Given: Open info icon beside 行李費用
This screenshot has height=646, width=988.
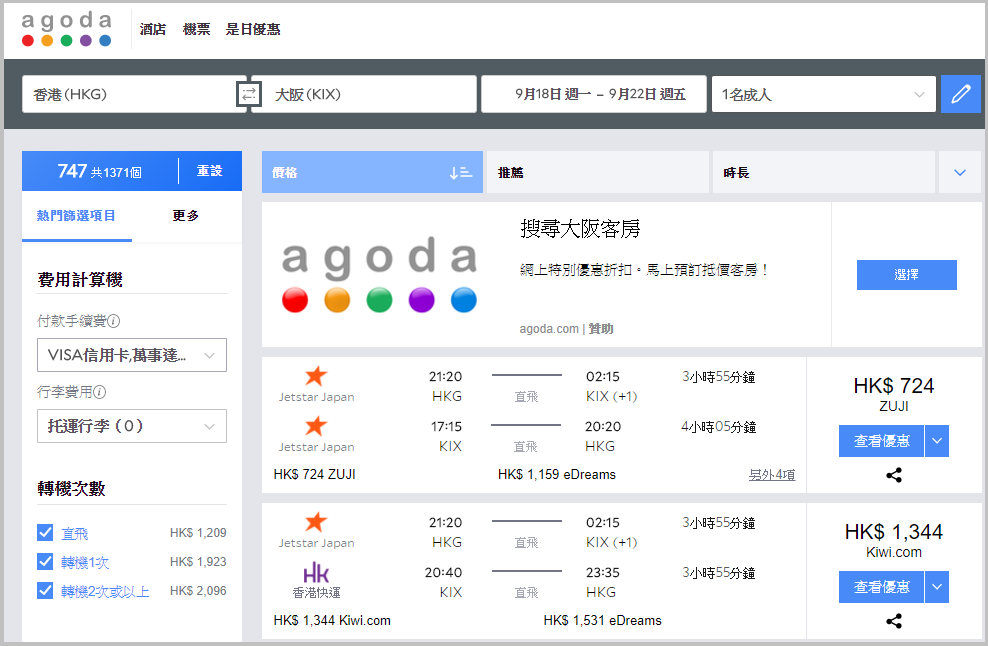Looking at the screenshot, I should click(x=100, y=392).
